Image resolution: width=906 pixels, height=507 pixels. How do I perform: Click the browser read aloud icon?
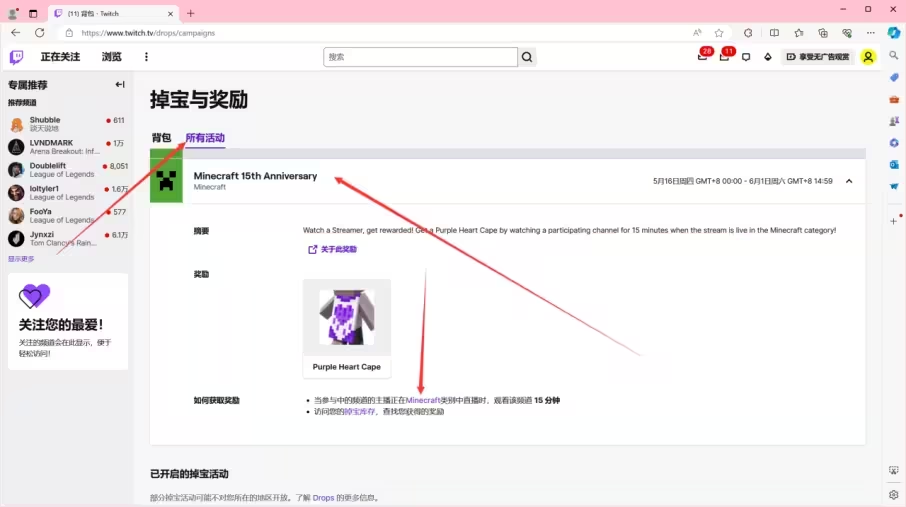(x=697, y=33)
